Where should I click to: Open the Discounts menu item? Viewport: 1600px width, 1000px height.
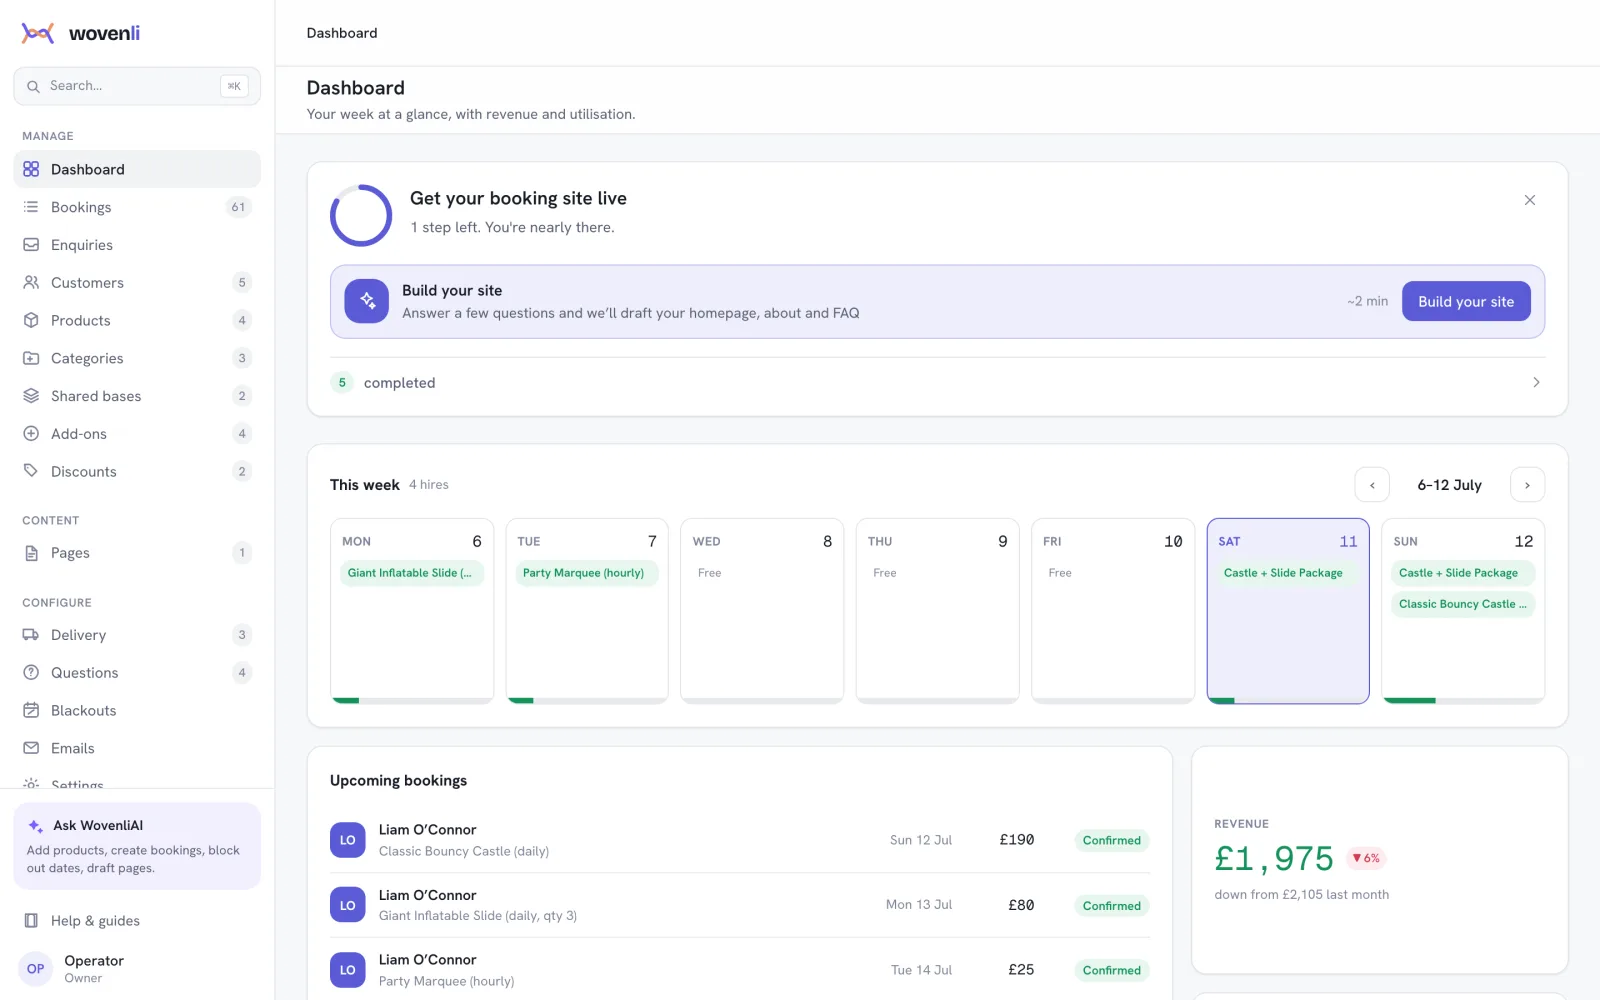pos(137,471)
